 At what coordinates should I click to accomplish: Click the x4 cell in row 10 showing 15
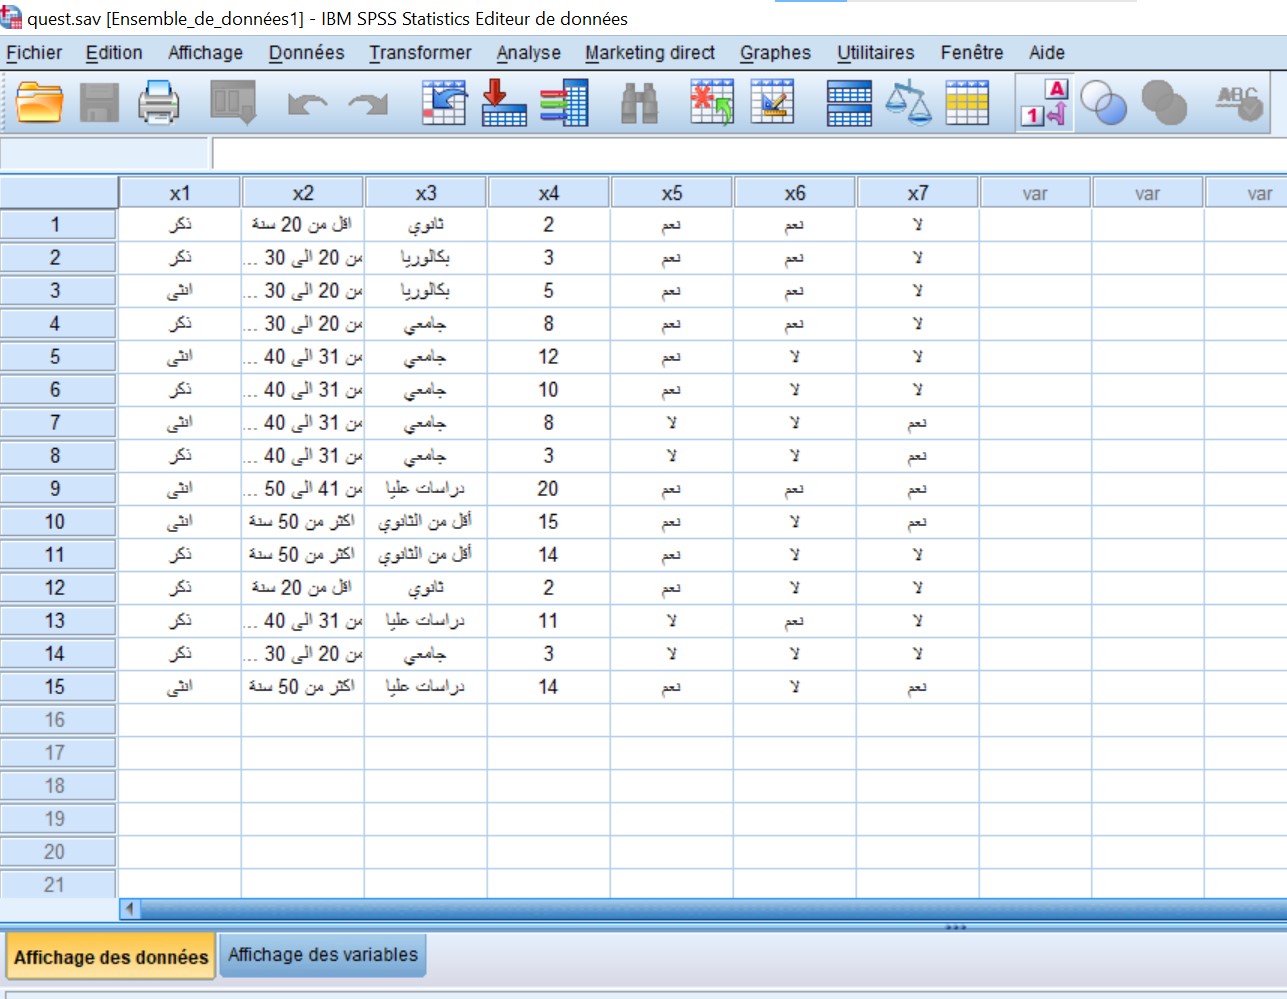[549, 522]
